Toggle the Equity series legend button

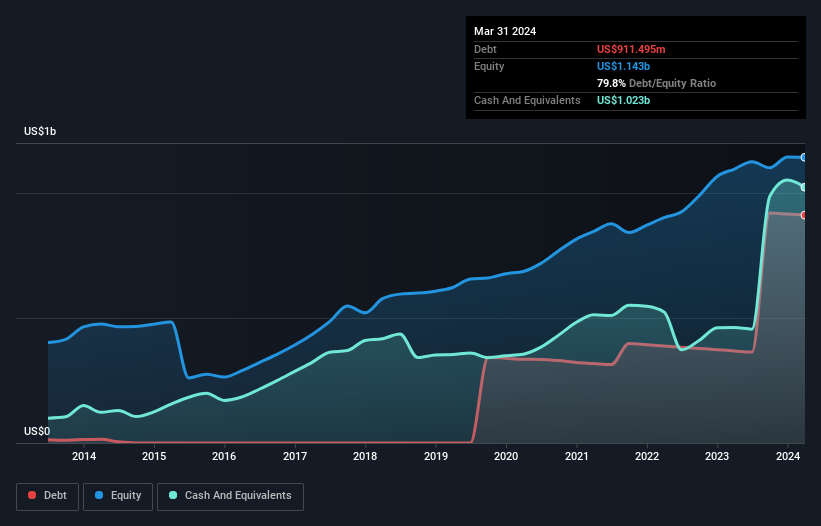(x=118, y=496)
